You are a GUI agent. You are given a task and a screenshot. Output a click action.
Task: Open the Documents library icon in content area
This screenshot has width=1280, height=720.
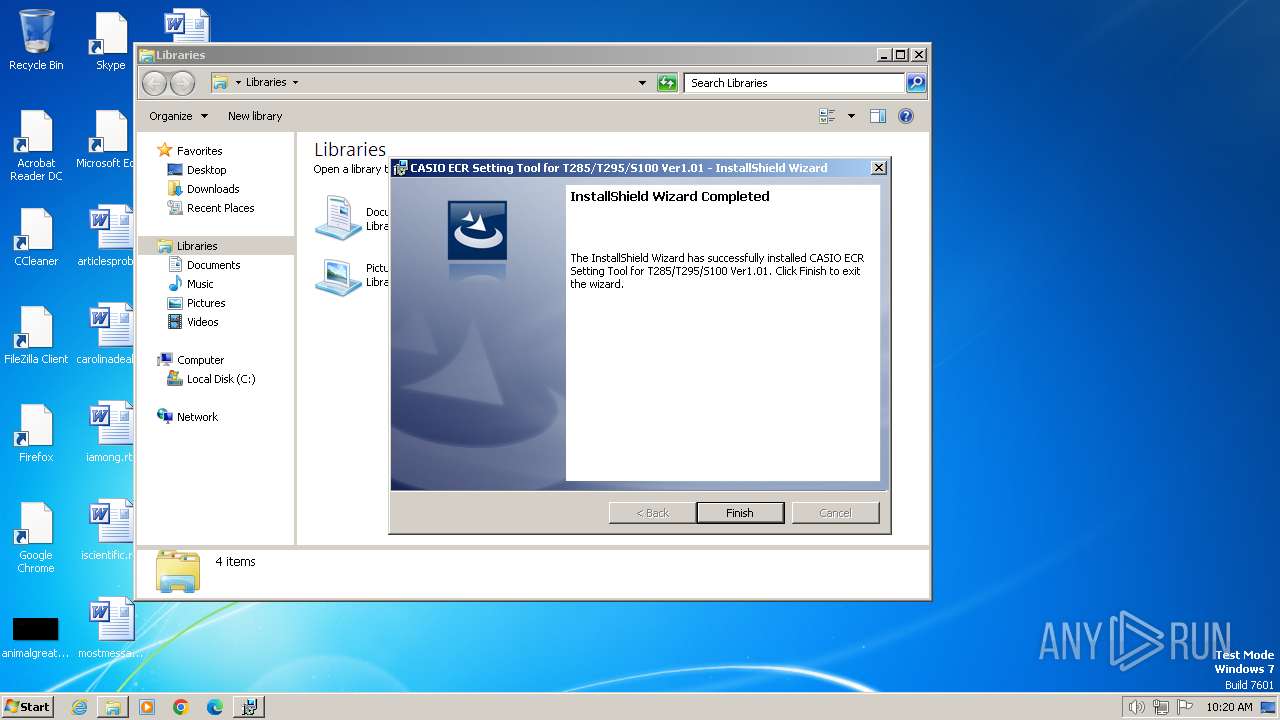(x=338, y=218)
